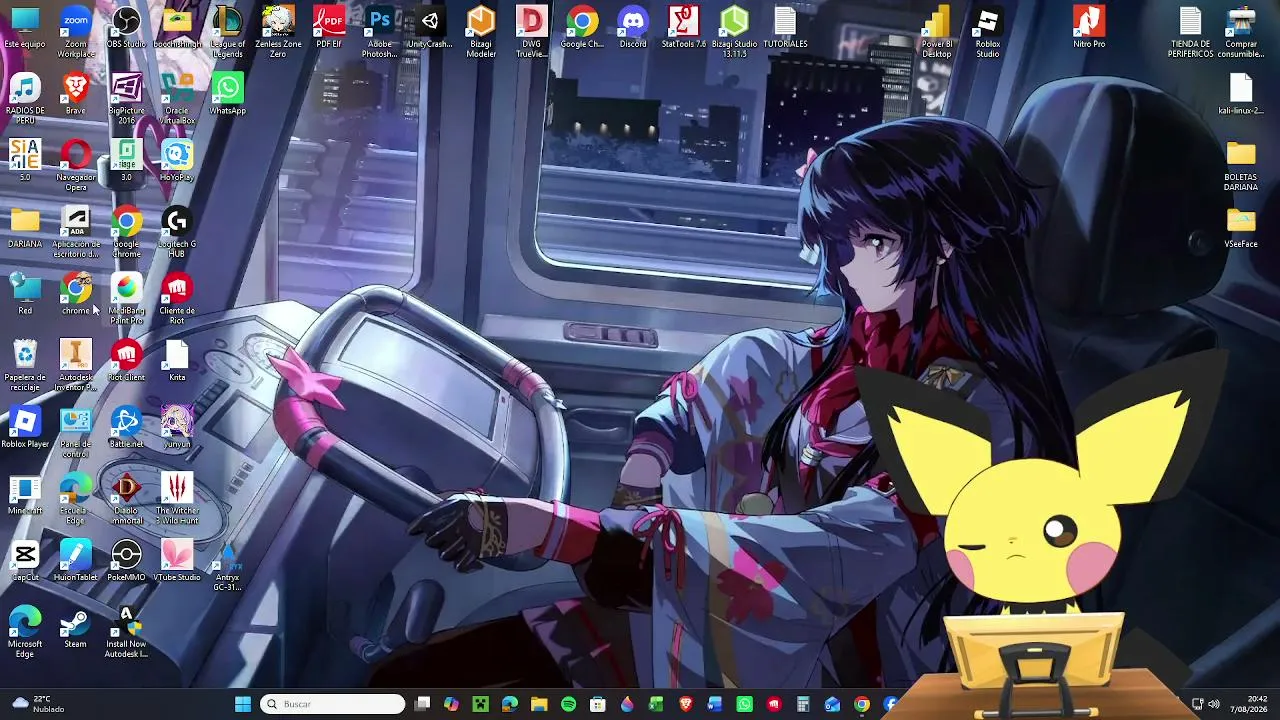The height and width of the screenshot is (720, 1280).
Task: Select the Adobe Photoshop shortcut
Action: [380, 32]
